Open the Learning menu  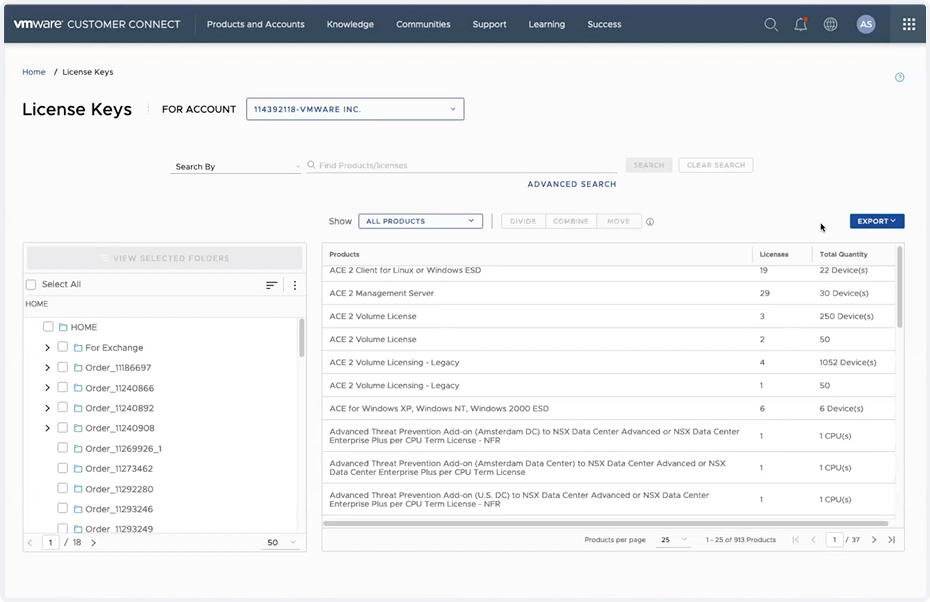(546, 24)
